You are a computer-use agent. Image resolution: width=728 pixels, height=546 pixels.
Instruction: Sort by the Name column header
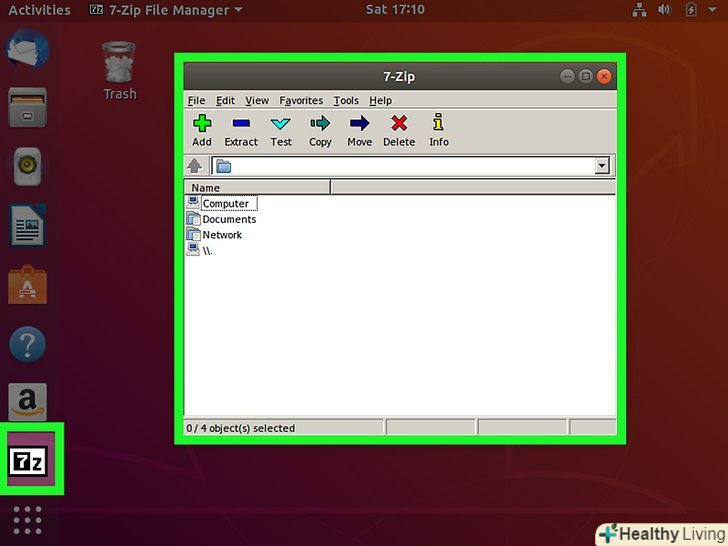click(x=257, y=188)
